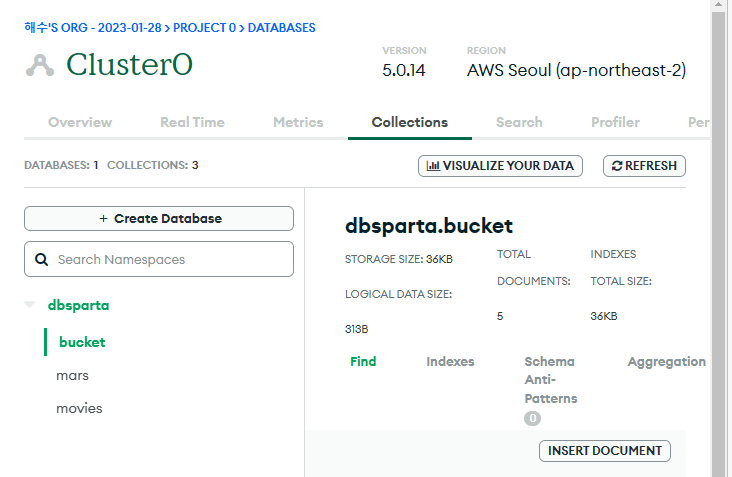The image size is (732, 477).
Task: Open the Find sub-tab
Action: point(363,362)
